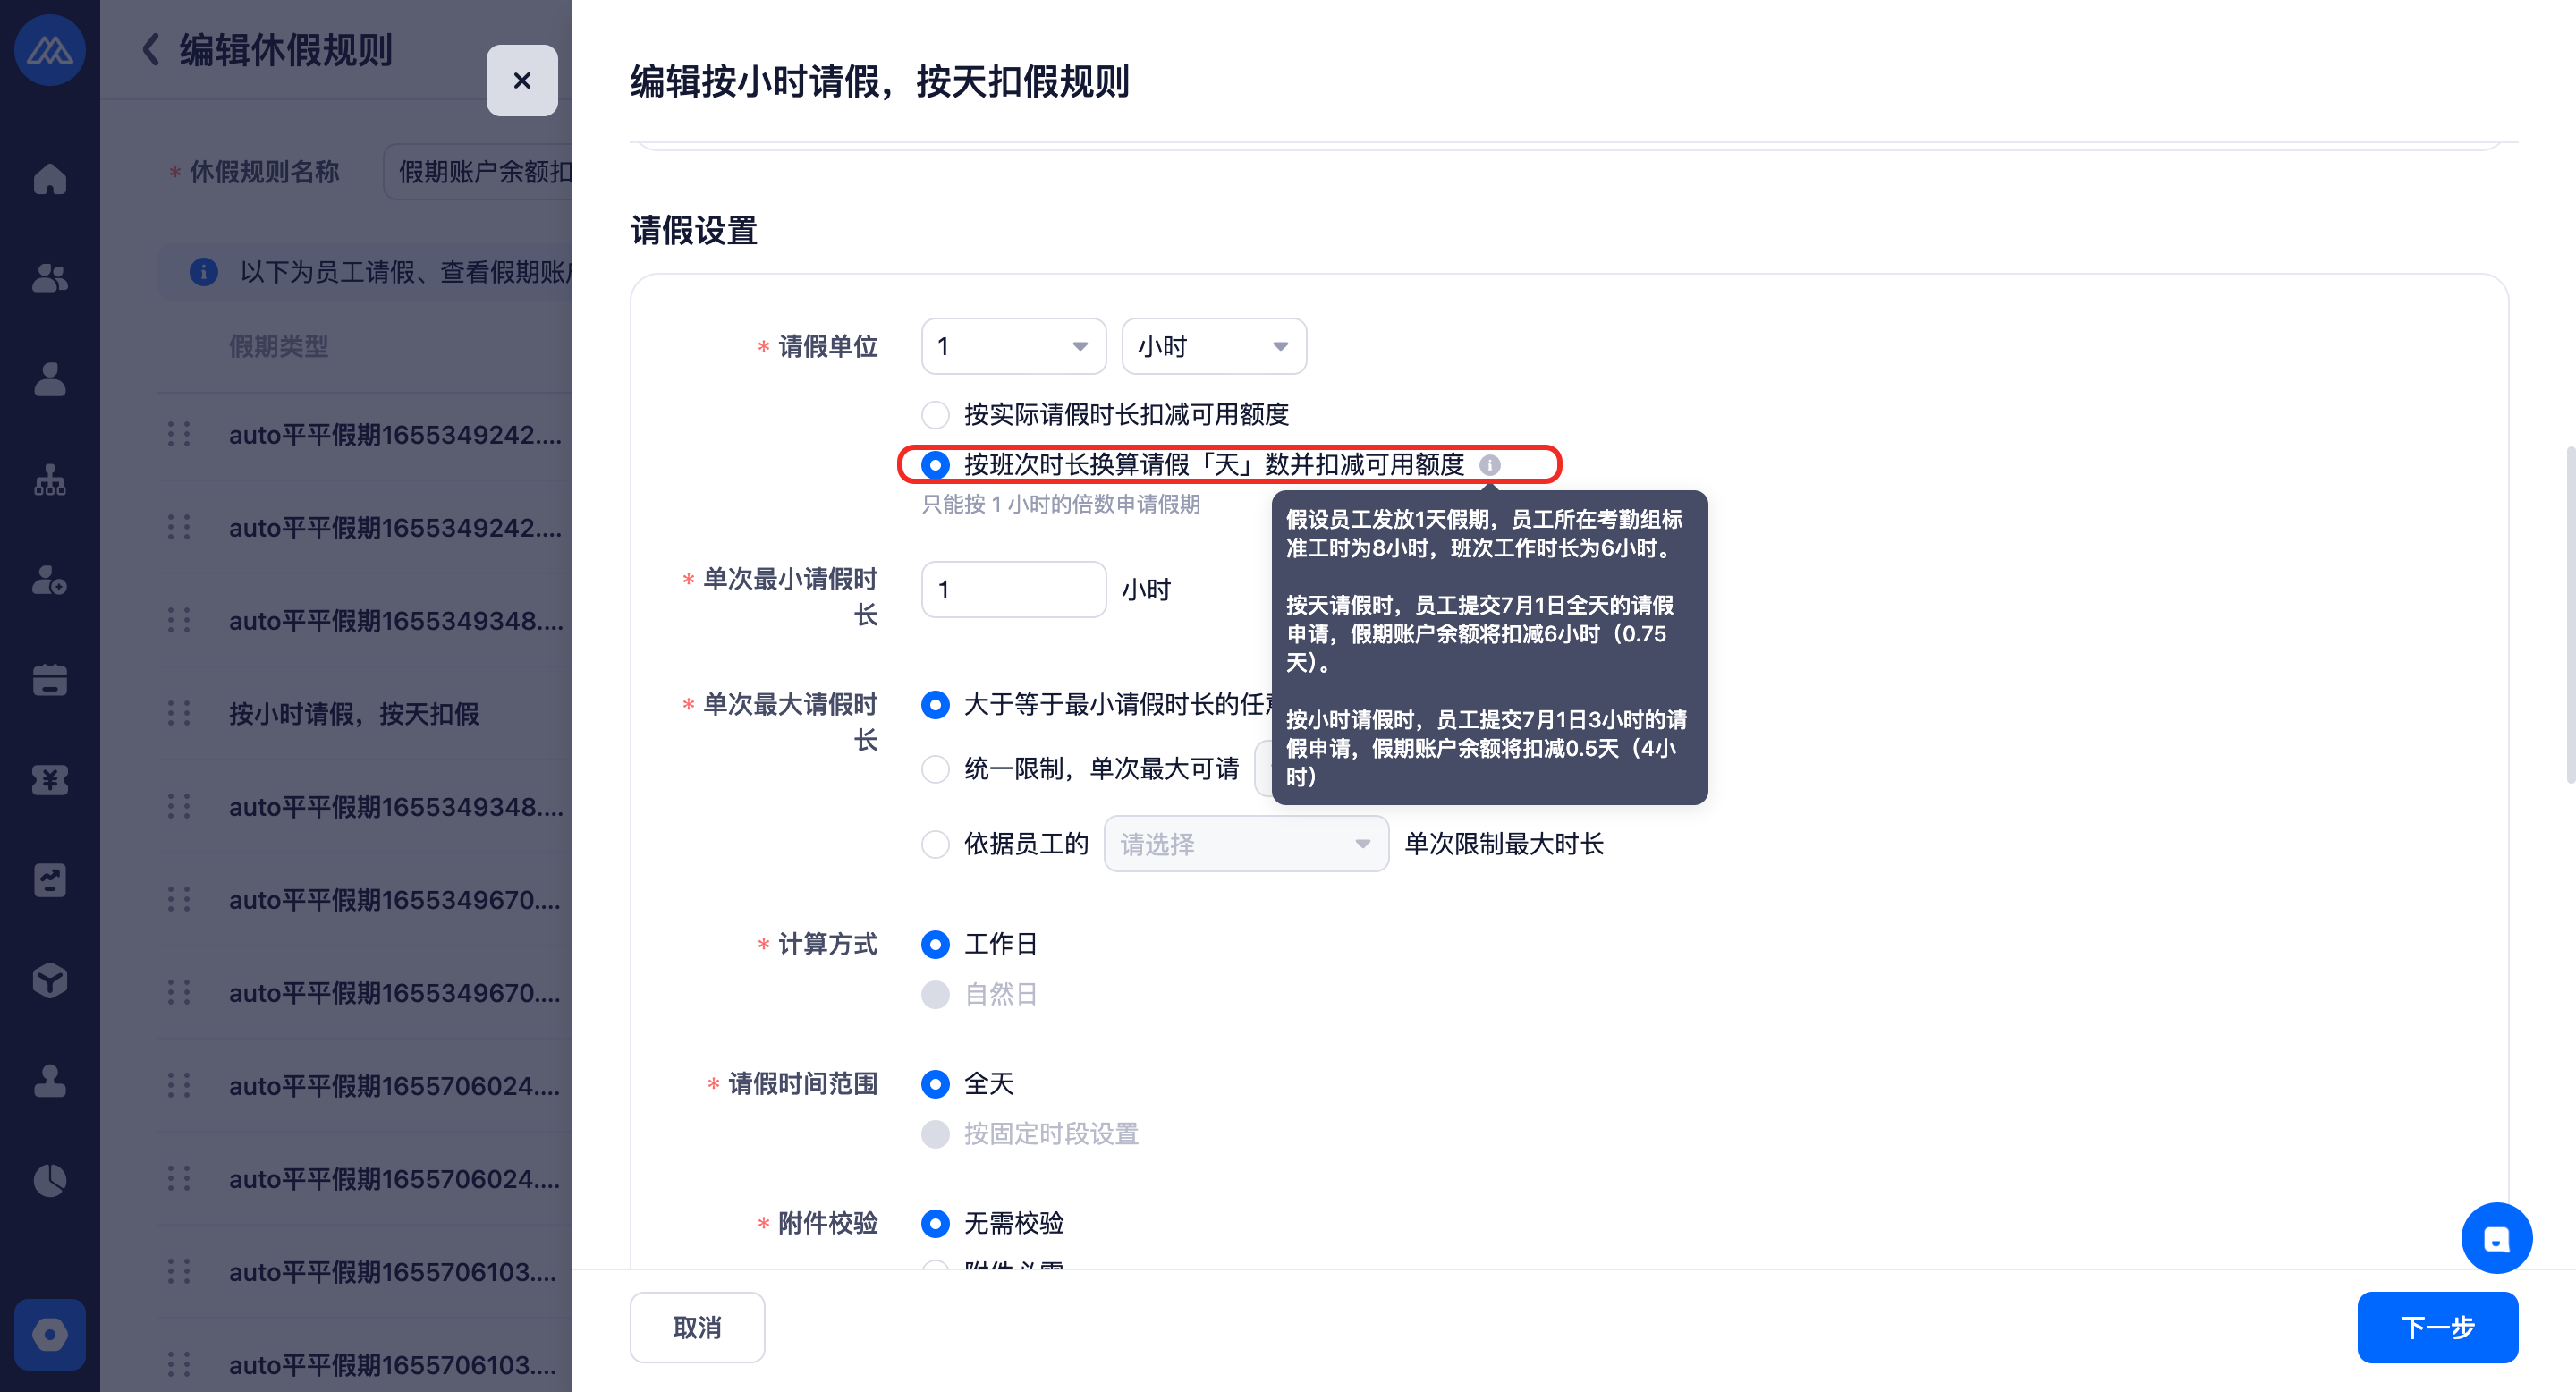This screenshot has width=2576, height=1392.
Task: Open the 请选择 dropdown after 依据员工的
Action: click(x=1246, y=844)
